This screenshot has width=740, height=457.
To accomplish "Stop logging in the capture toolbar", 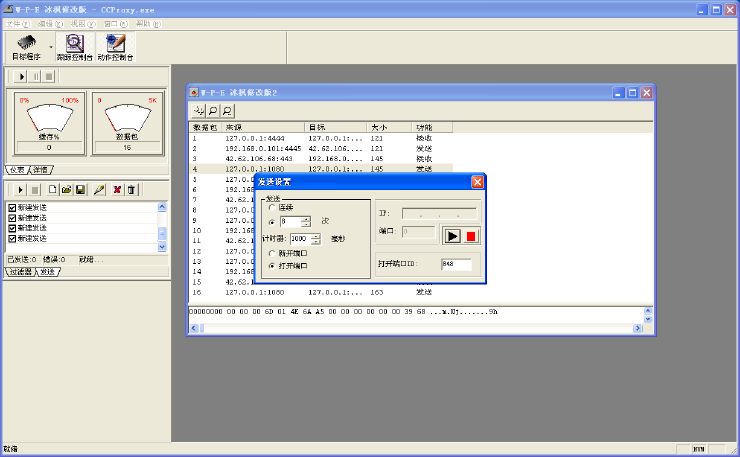I will [49, 76].
